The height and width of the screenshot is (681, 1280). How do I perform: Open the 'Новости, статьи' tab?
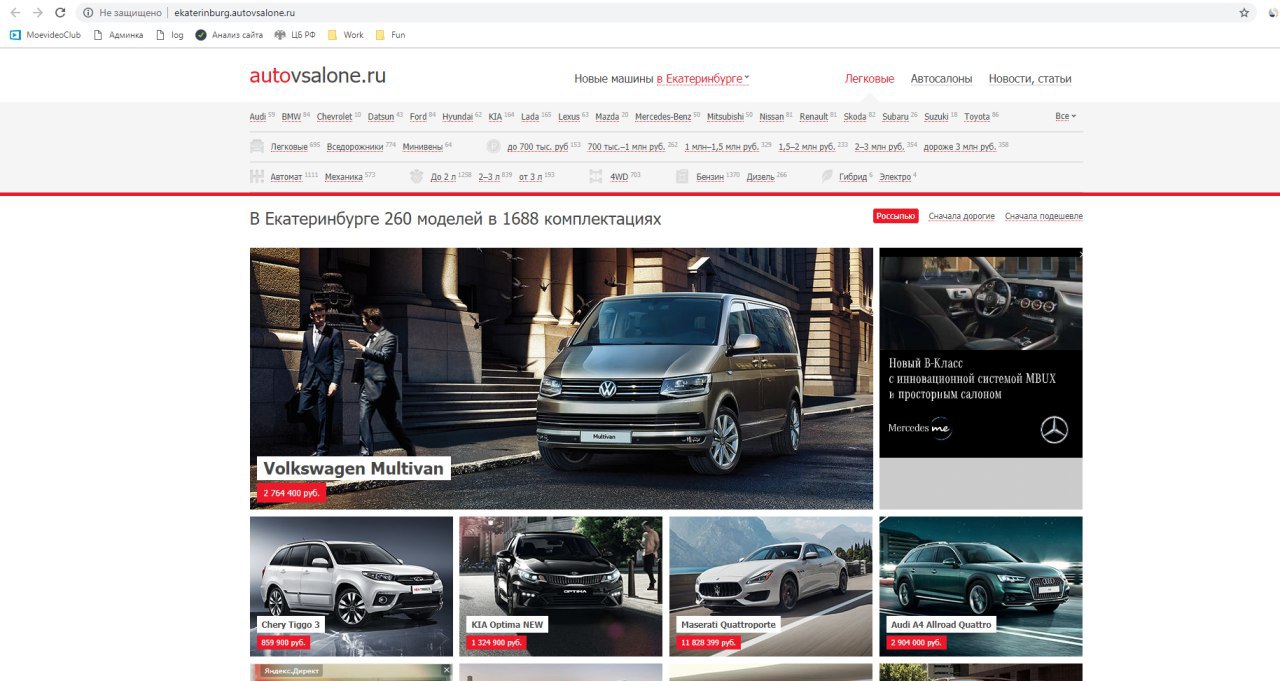(1030, 79)
